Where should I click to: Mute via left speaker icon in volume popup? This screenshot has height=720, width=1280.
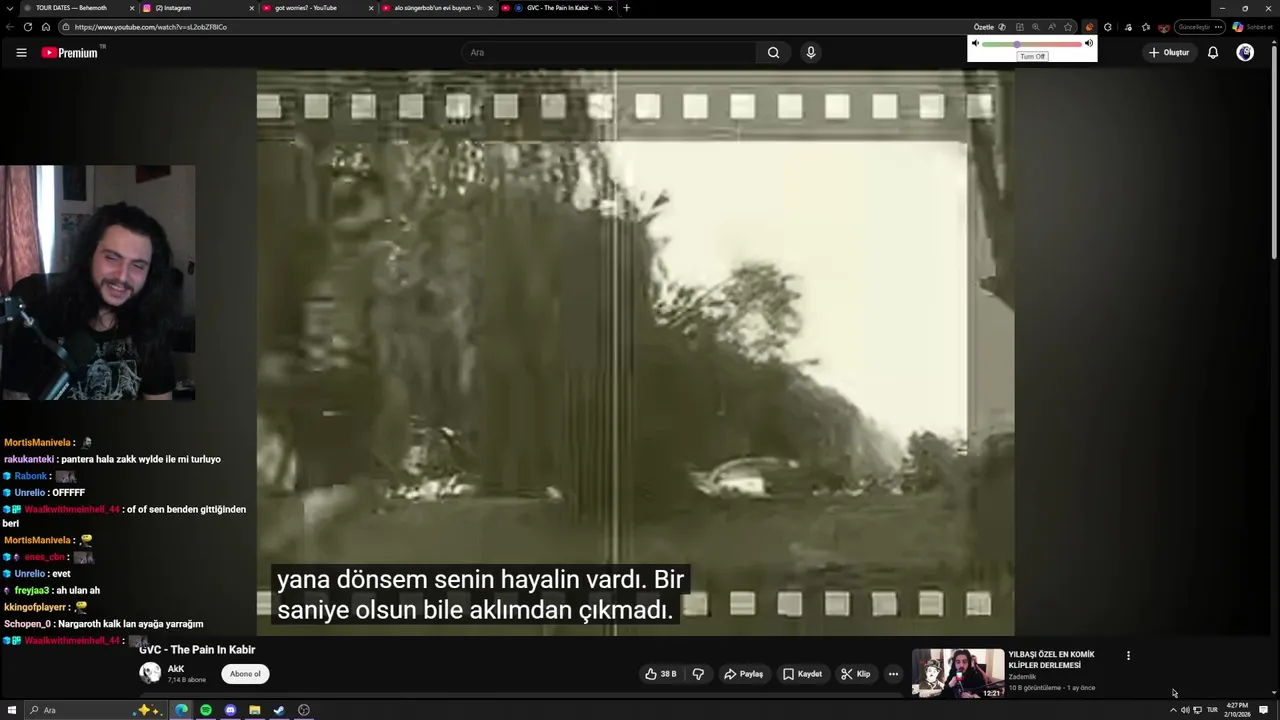(x=975, y=43)
